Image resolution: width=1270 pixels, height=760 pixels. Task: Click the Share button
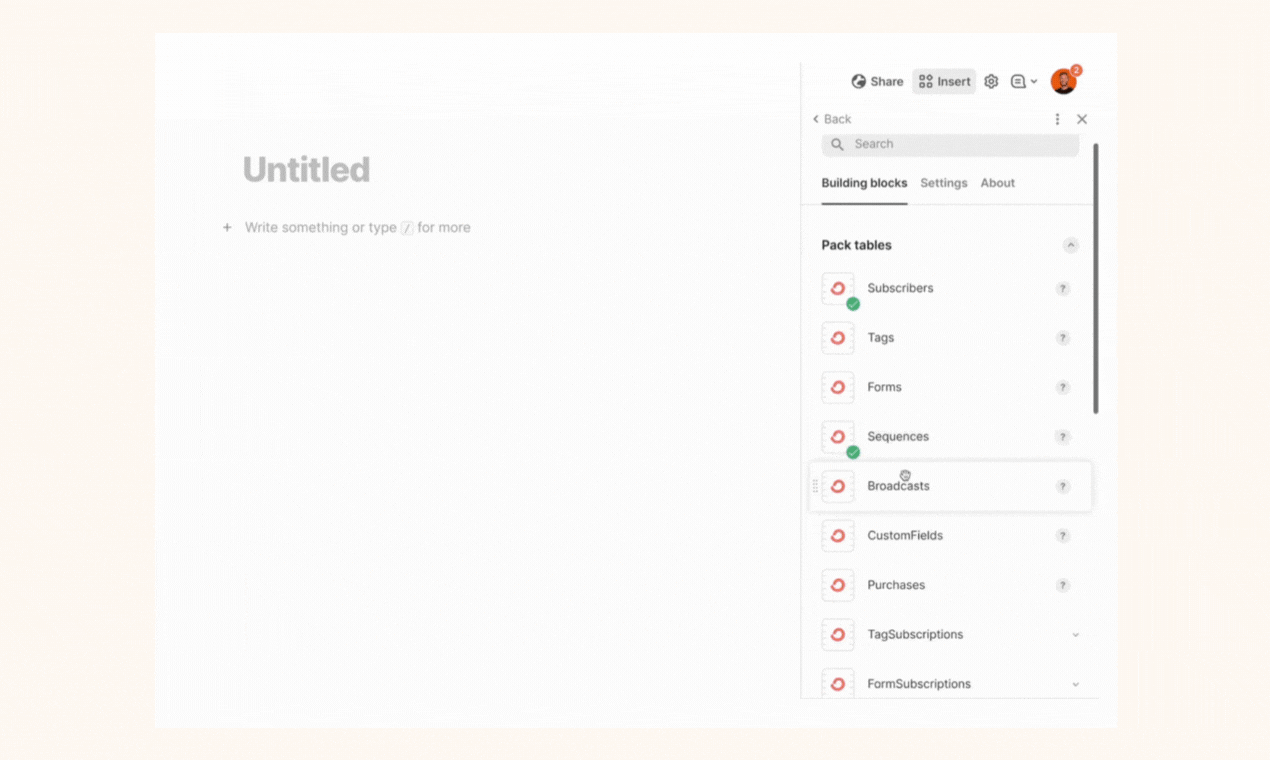pyautogui.click(x=877, y=81)
